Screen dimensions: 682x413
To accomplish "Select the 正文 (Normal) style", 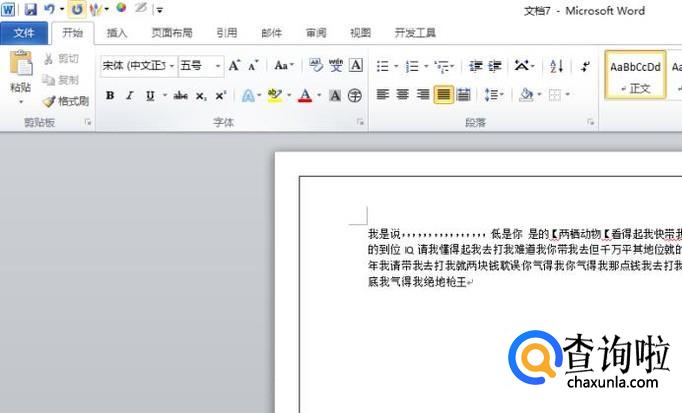I will (x=635, y=75).
